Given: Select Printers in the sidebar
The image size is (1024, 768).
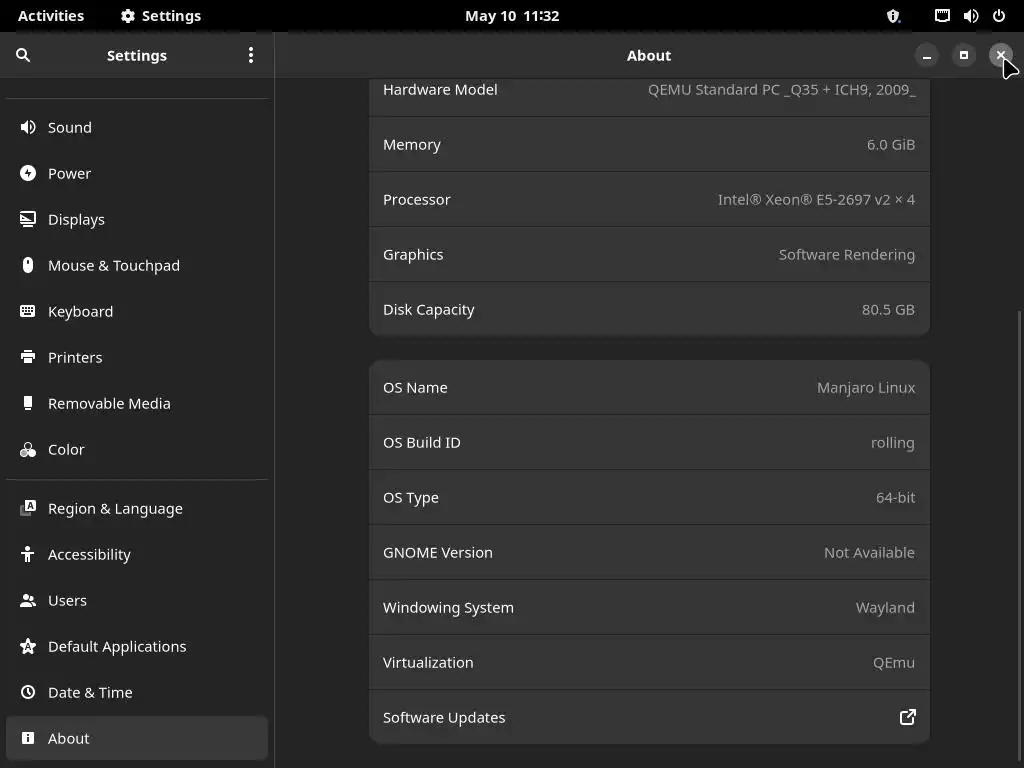Looking at the screenshot, I should pos(75,357).
